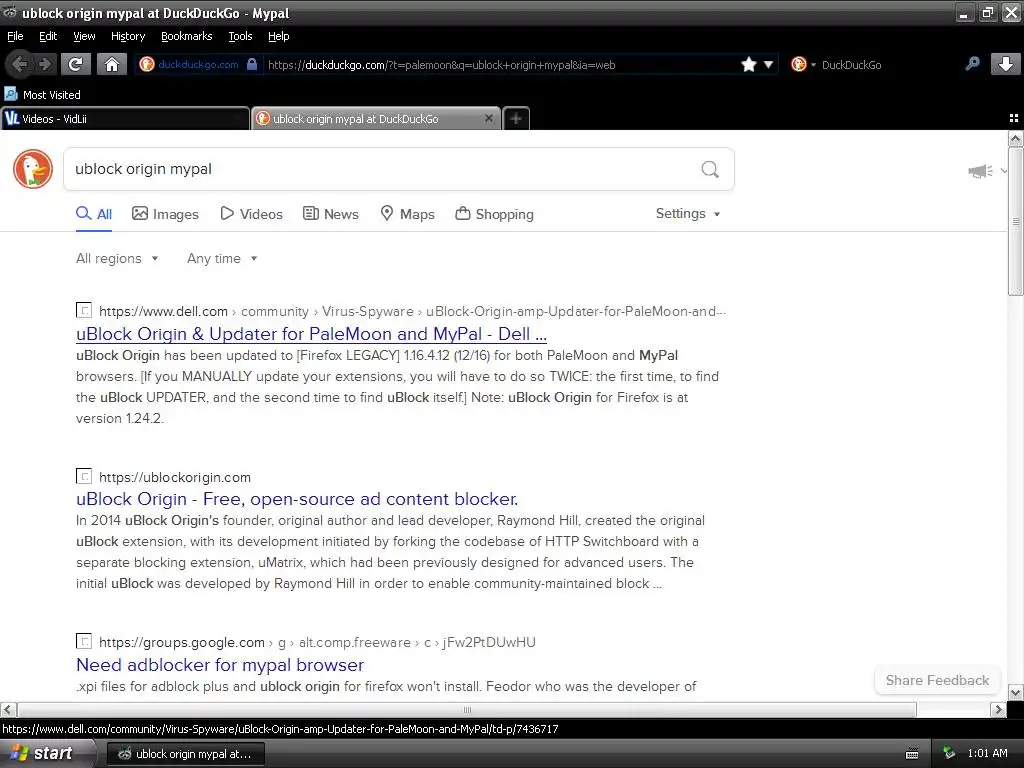This screenshot has width=1024, height=768.
Task: Click the address bar URL text
Action: 441,65
